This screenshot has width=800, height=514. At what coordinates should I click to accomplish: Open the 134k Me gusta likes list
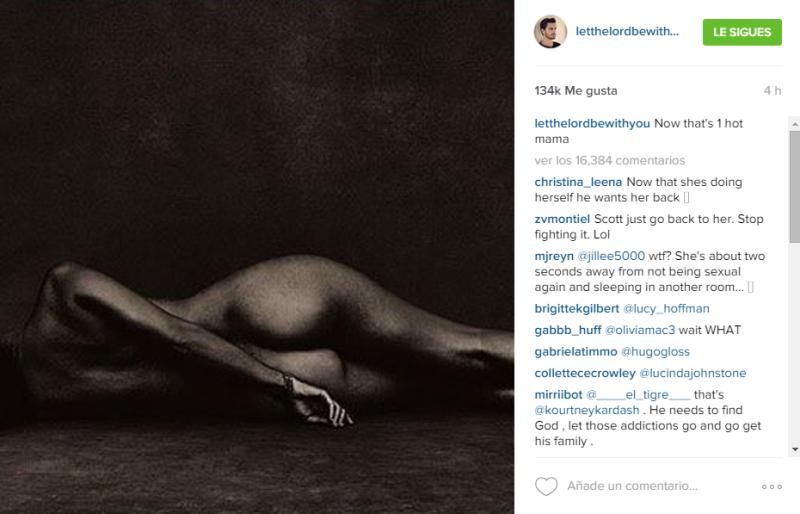[576, 91]
